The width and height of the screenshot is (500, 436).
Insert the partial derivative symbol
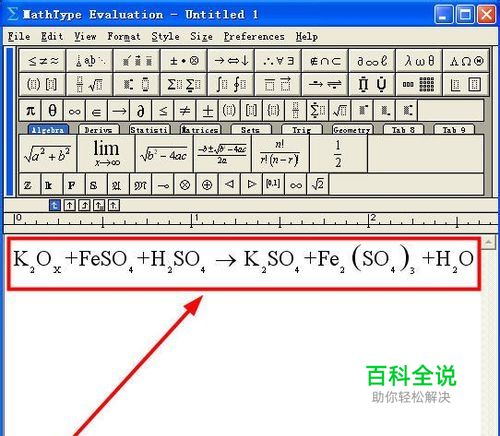point(141,110)
